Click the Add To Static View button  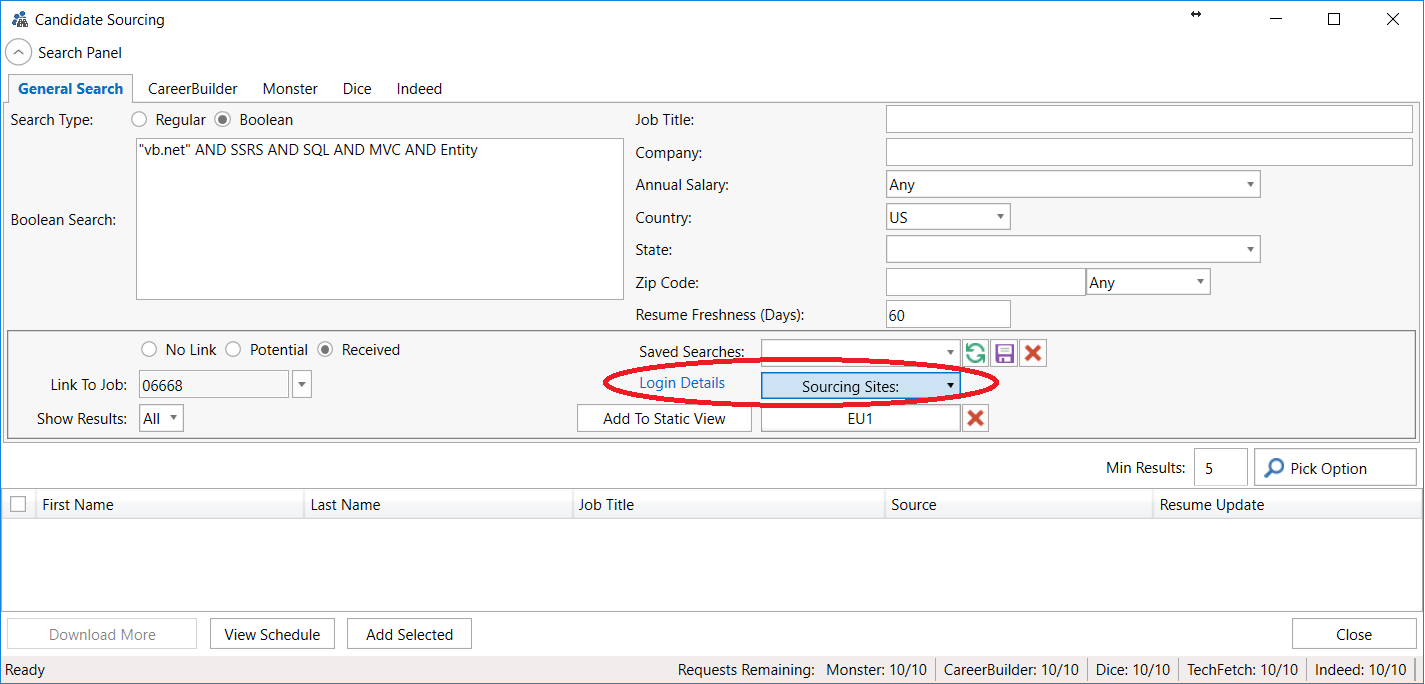click(x=664, y=419)
